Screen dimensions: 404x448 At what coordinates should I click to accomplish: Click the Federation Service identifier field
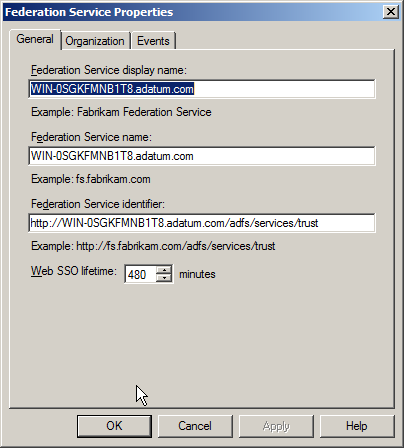(202, 223)
